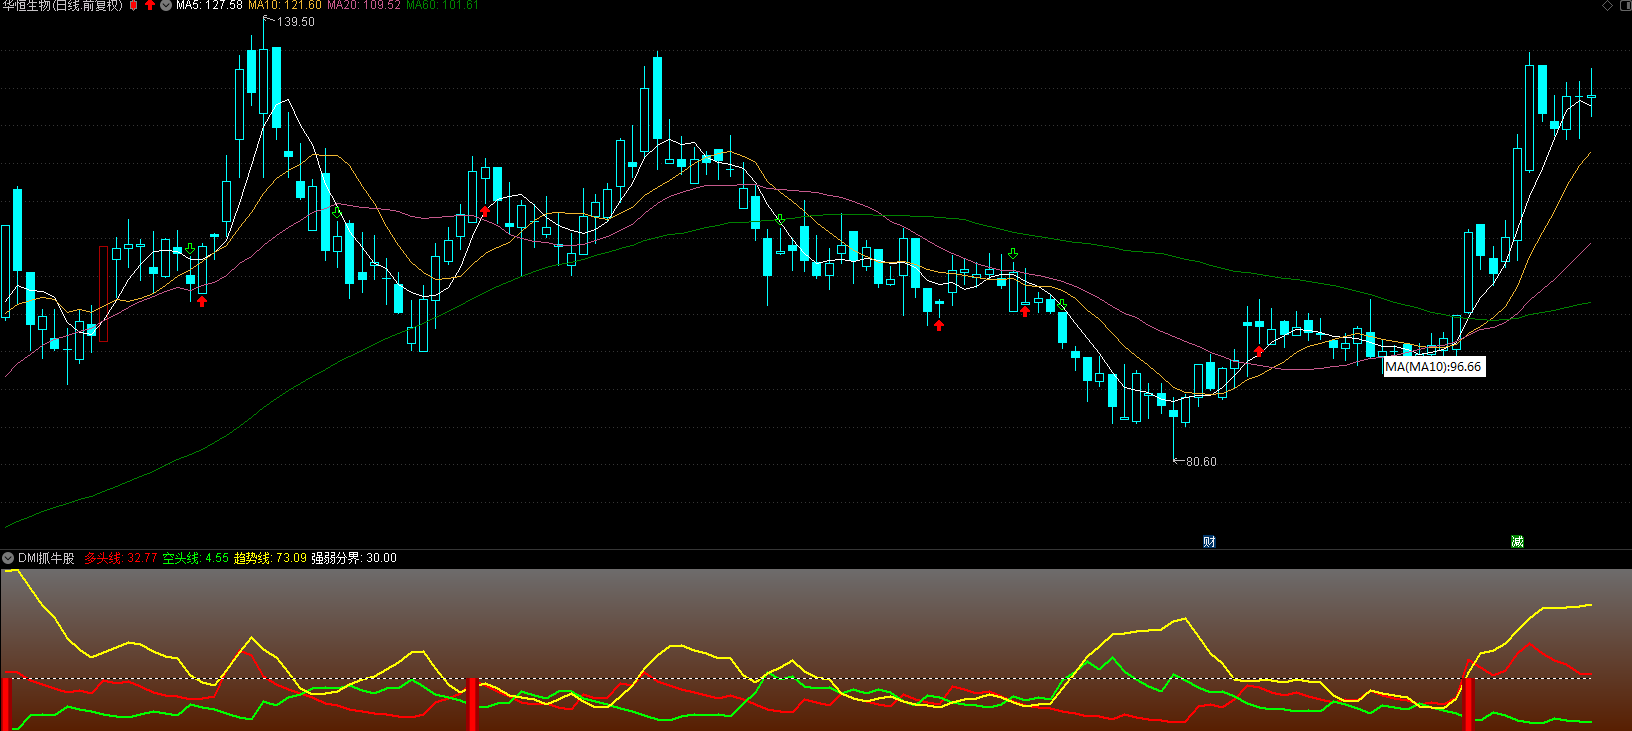Click the 趋势线: 73.09 value
1632x731 pixels.
[x=270, y=558]
